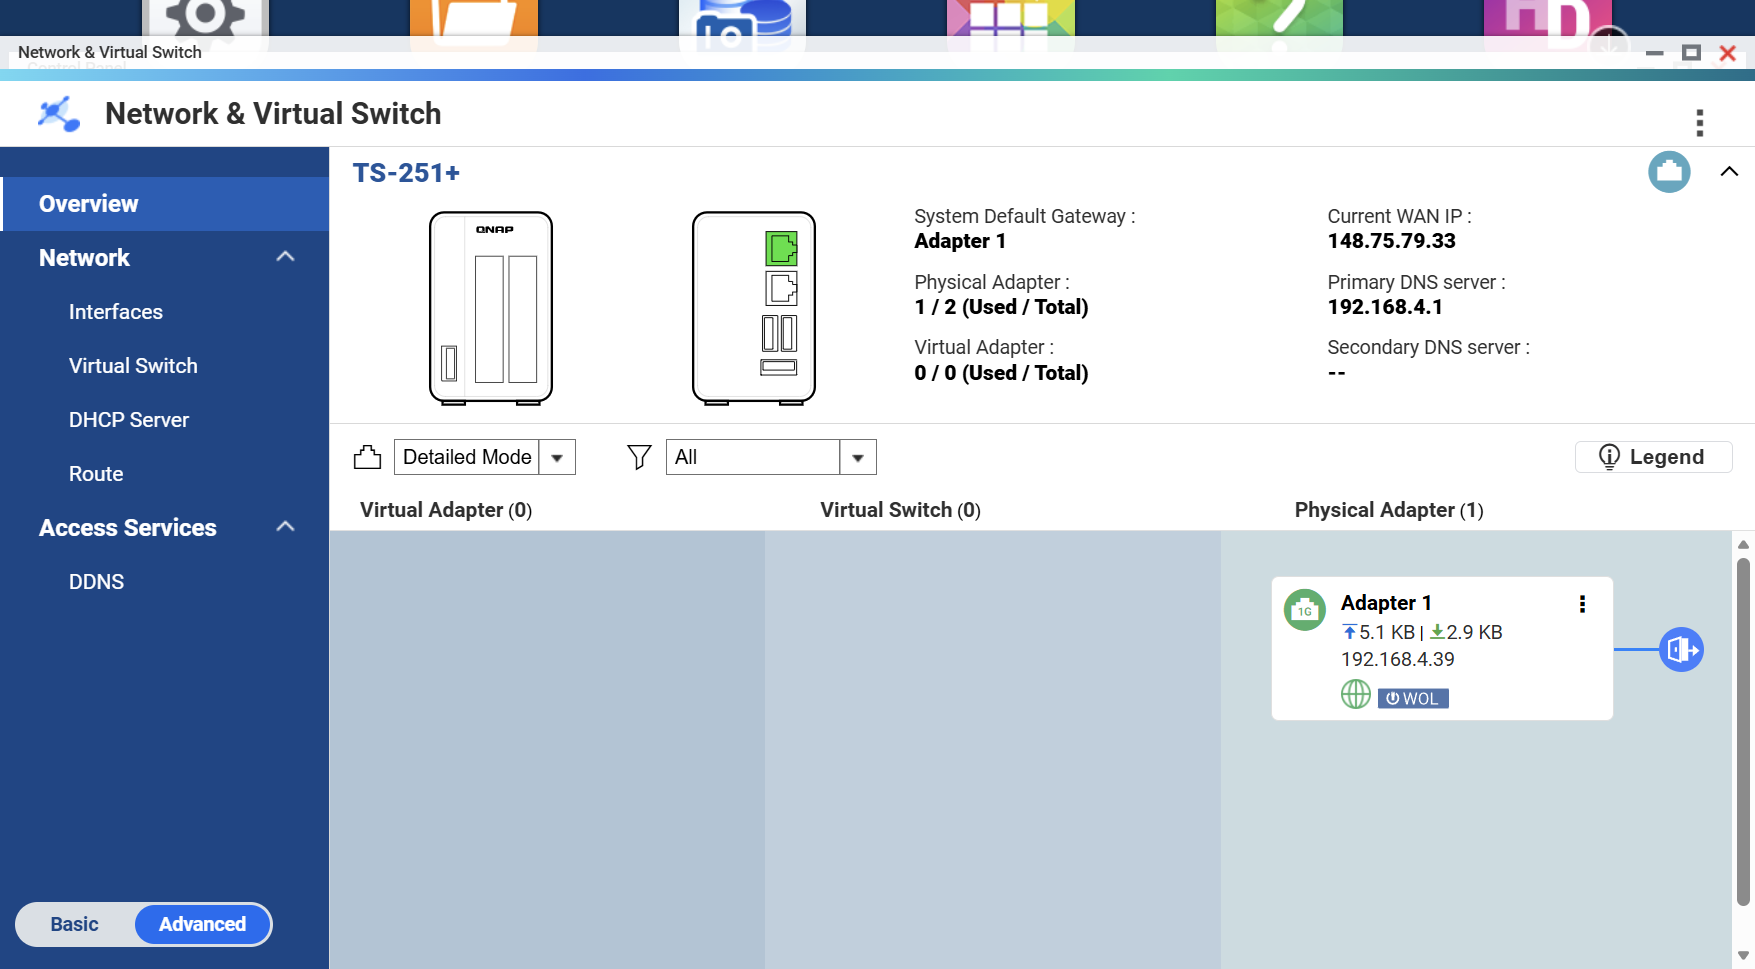This screenshot has height=969, width=1755.
Task: Collapse the Network sidebar section
Action: 285,257
